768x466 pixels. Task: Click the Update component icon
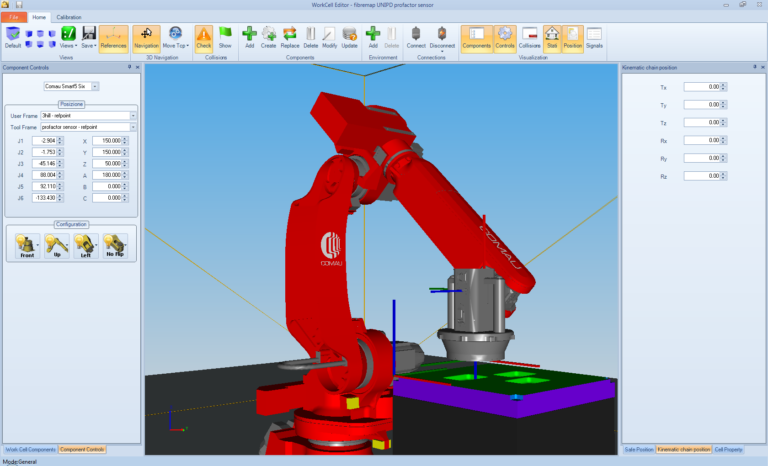point(349,38)
